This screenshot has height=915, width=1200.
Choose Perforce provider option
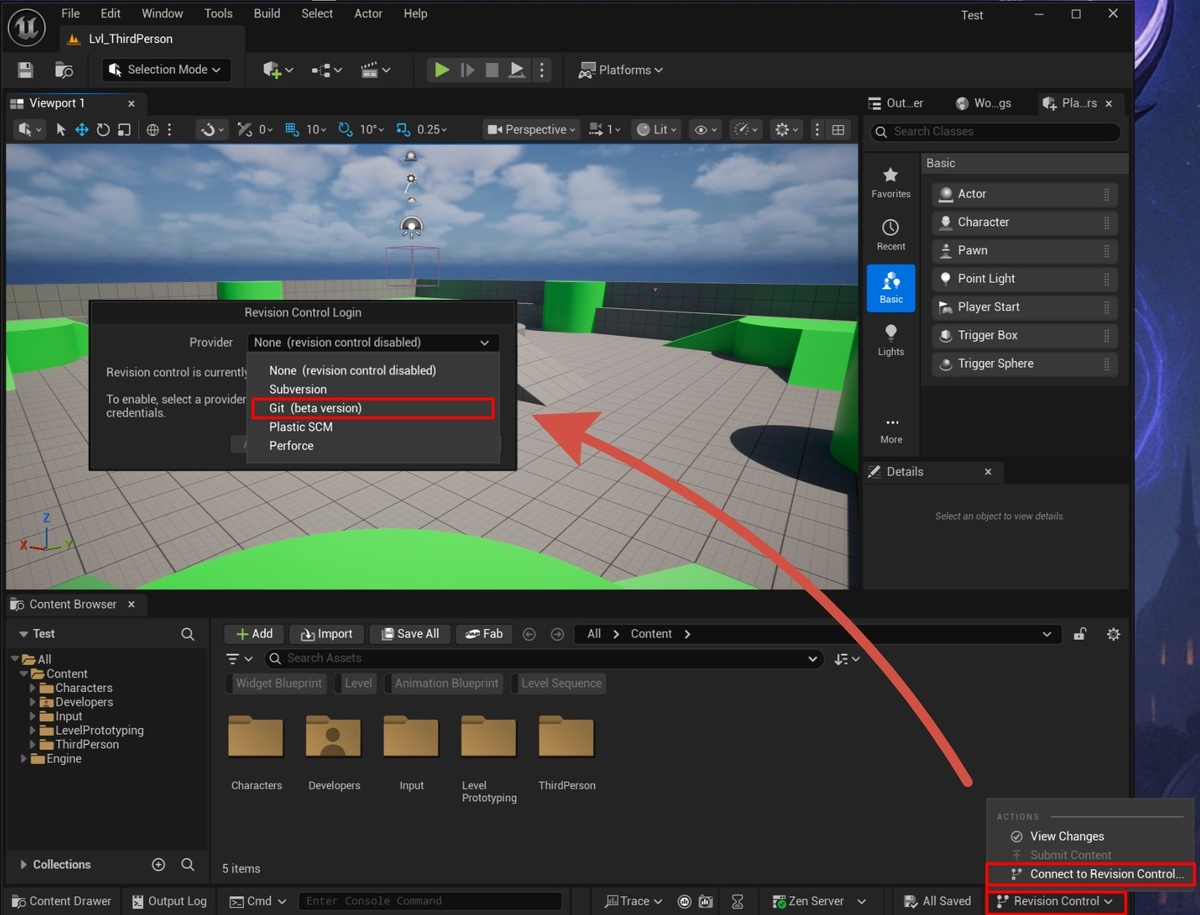tap(372, 446)
